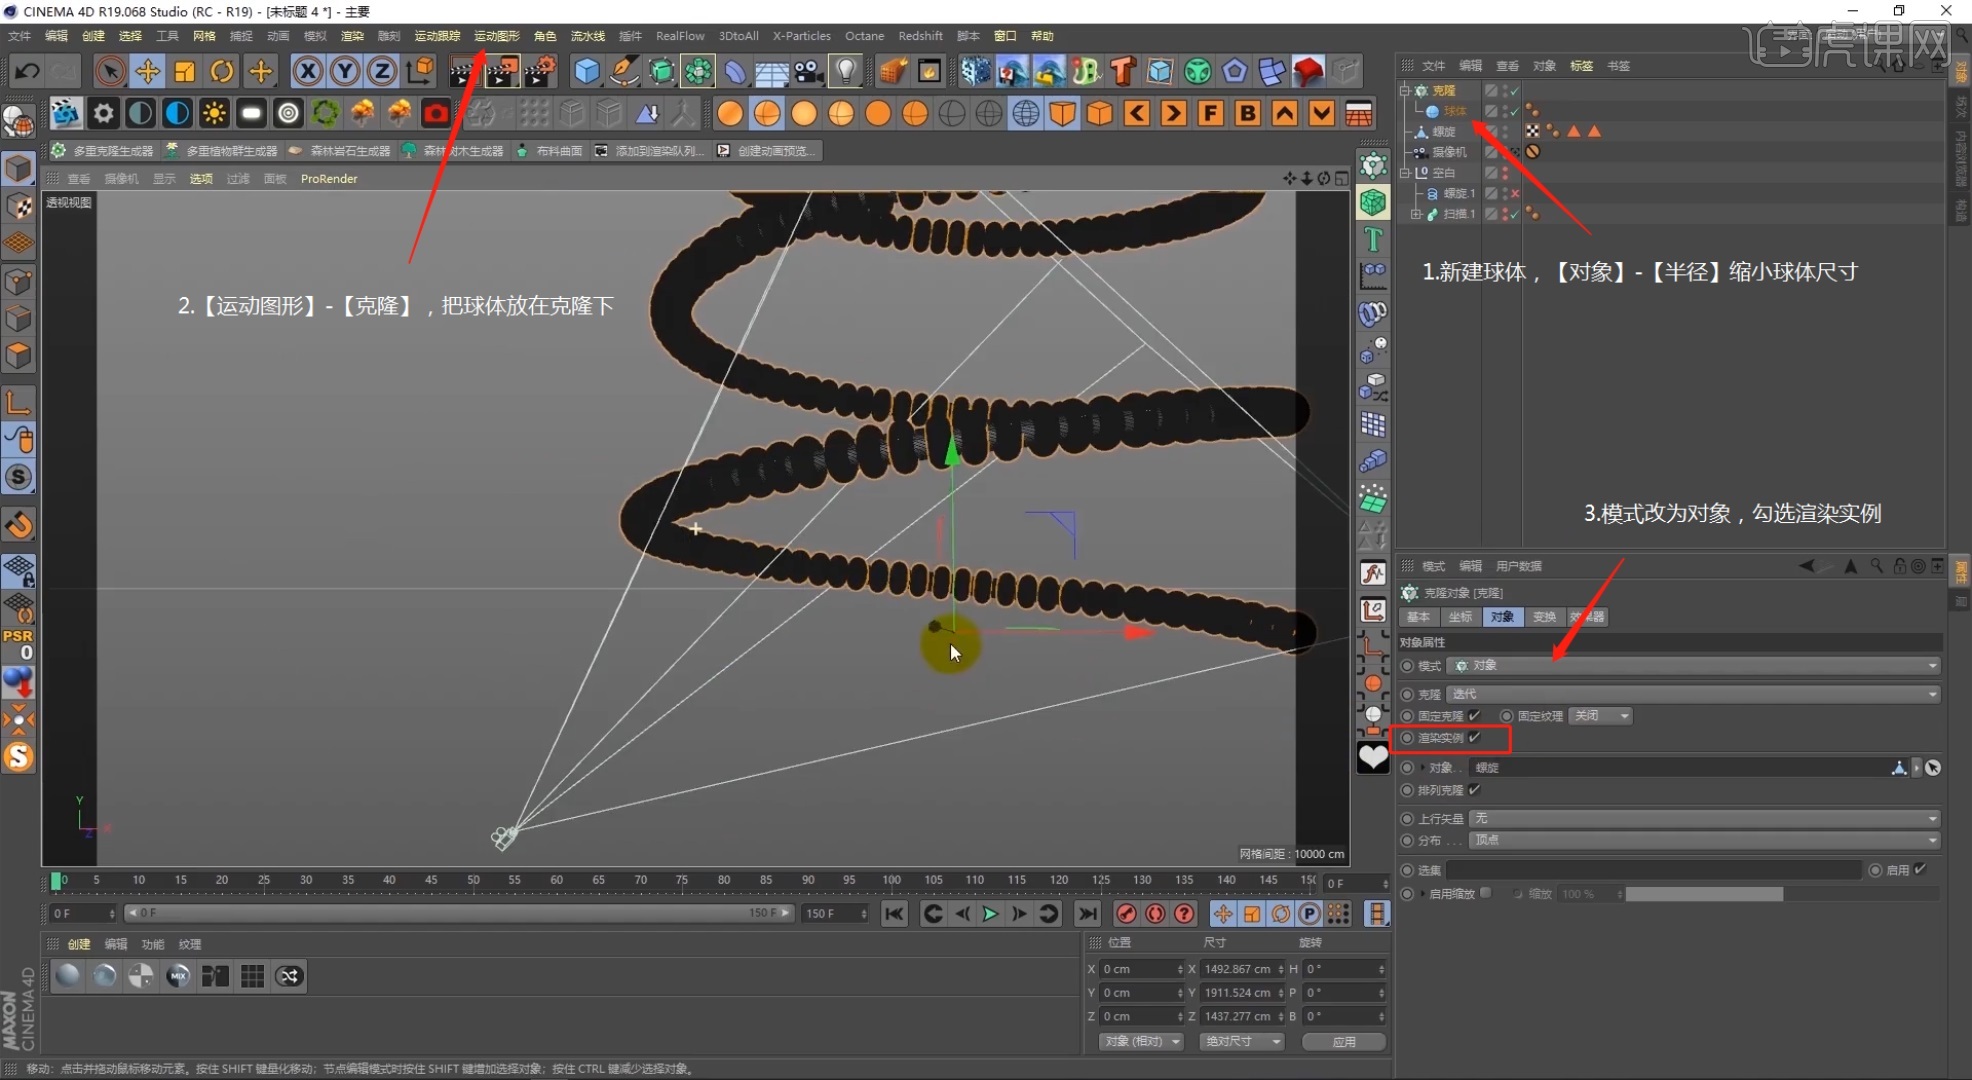Click the ProRender viewport menu
This screenshot has height=1080, width=1972.
(329, 179)
